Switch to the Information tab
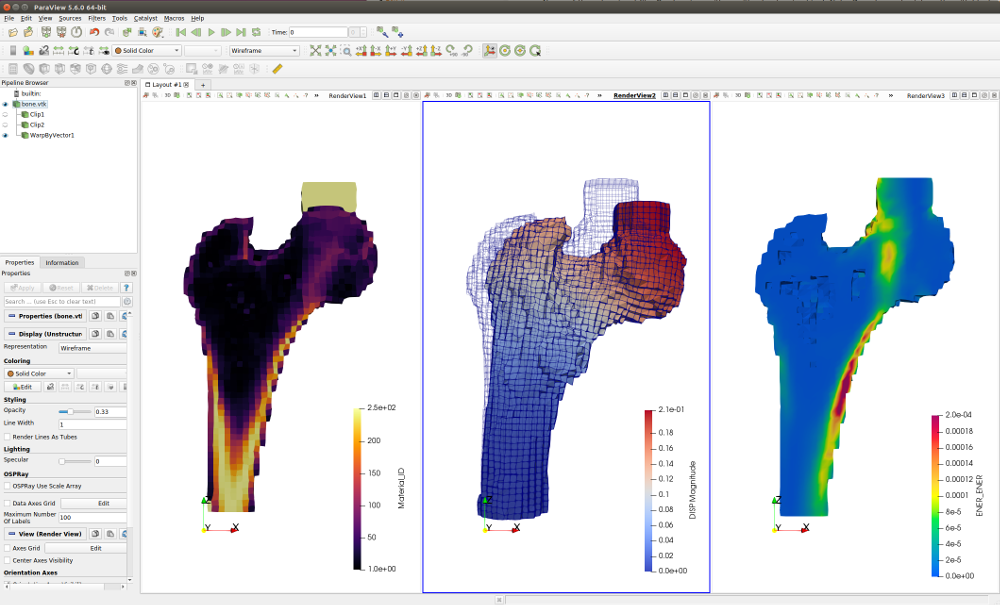Viewport: 1000px width, 605px height. pos(62,263)
